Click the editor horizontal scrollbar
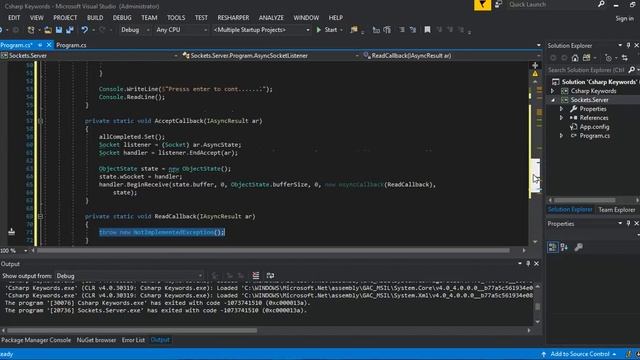The image size is (640, 360). coord(273,251)
